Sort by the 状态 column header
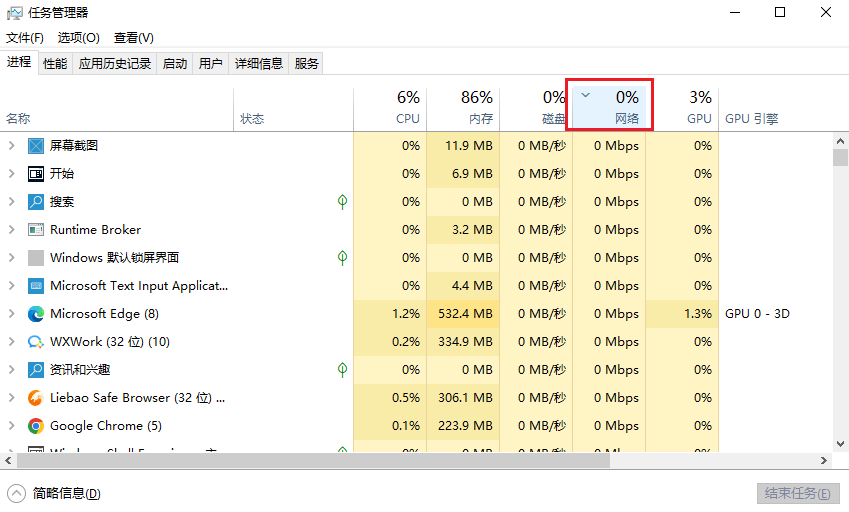 pyautogui.click(x=293, y=109)
